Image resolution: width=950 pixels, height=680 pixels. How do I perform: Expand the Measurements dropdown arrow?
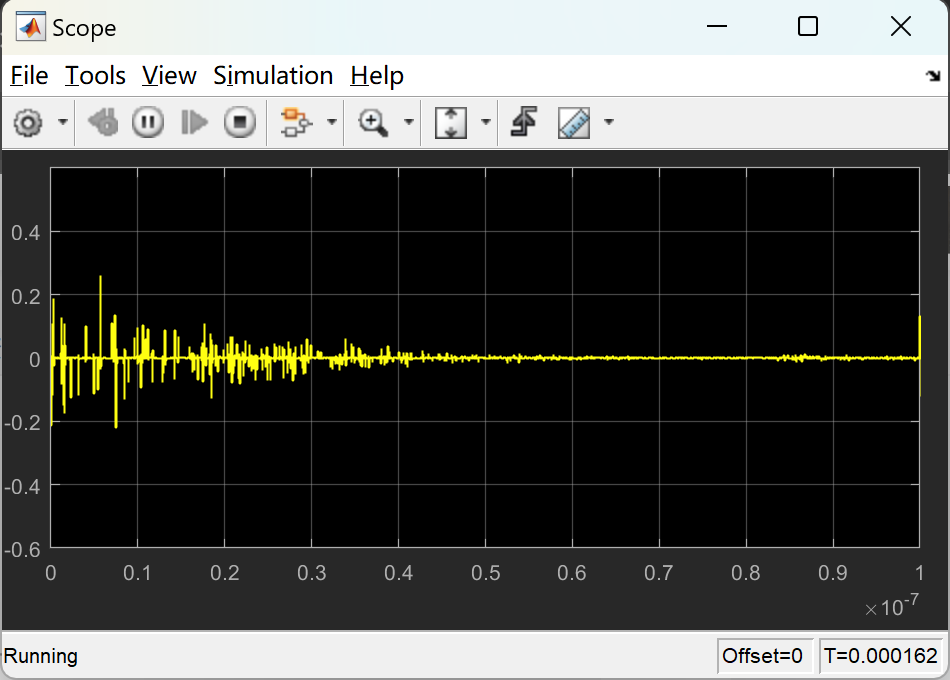coord(609,122)
